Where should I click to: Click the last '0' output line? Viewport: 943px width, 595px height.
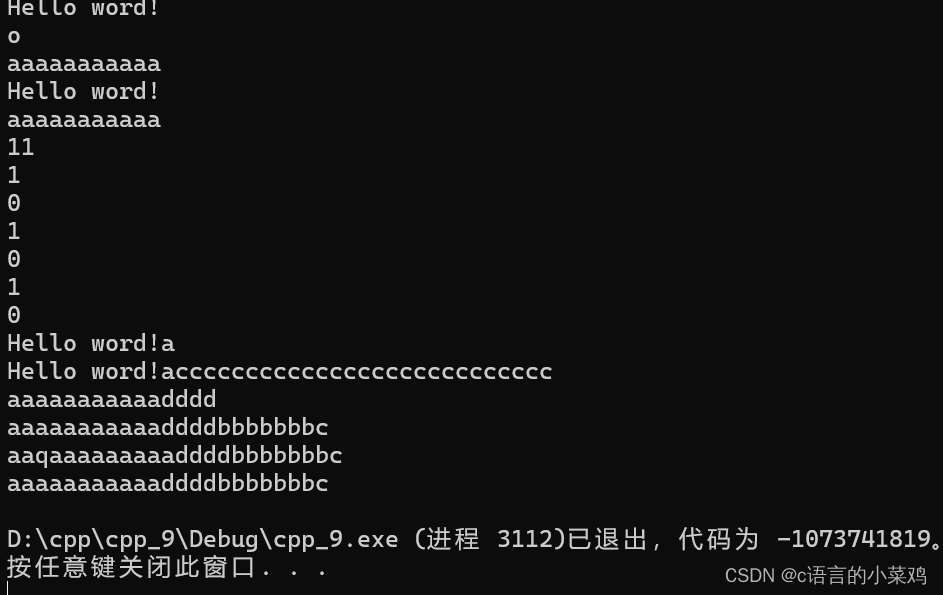pyautogui.click(x=14, y=315)
